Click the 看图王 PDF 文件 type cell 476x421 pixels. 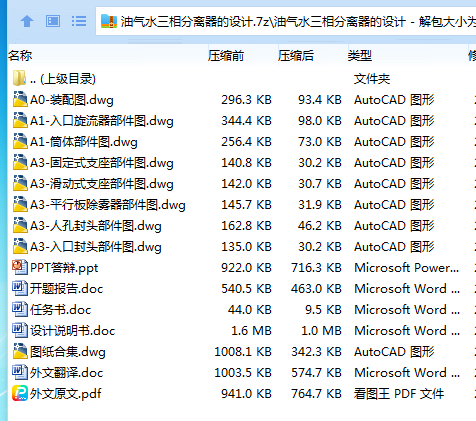point(399,394)
